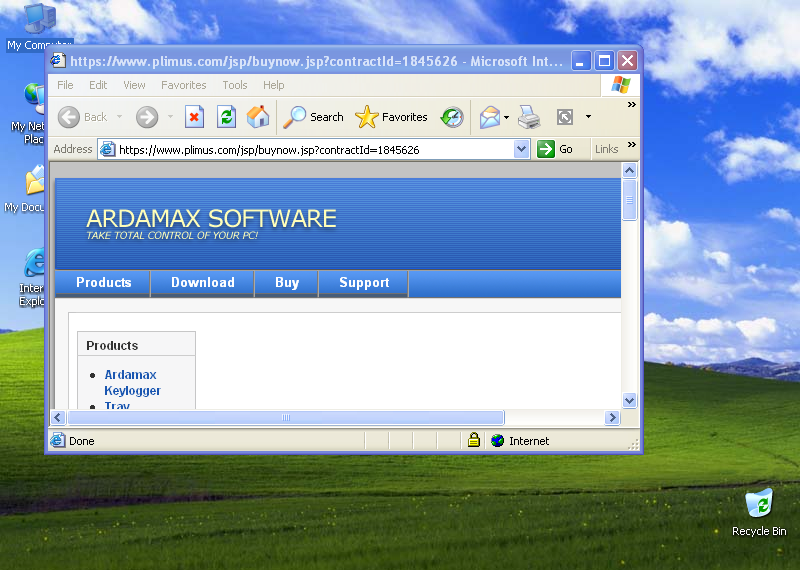Click vertical scrollbar down arrow
Screen dimensions: 800x570
630,401
